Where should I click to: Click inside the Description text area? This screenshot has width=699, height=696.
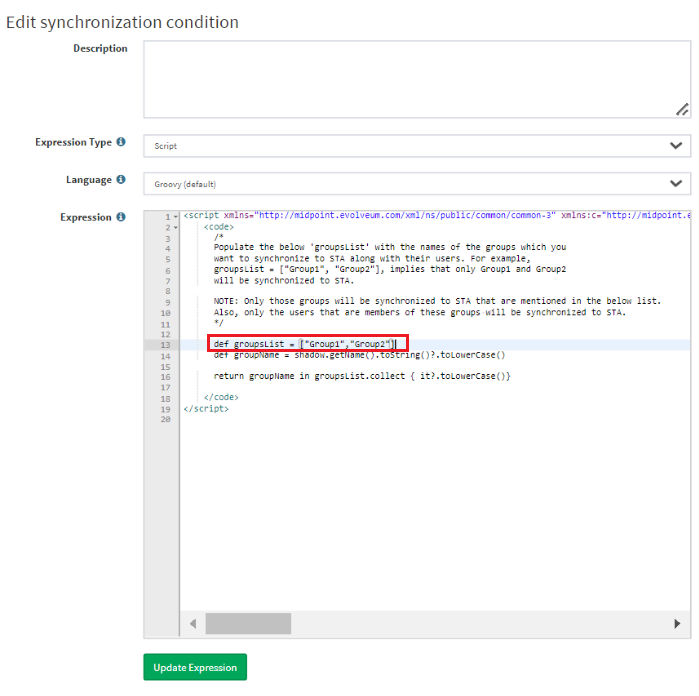417,79
